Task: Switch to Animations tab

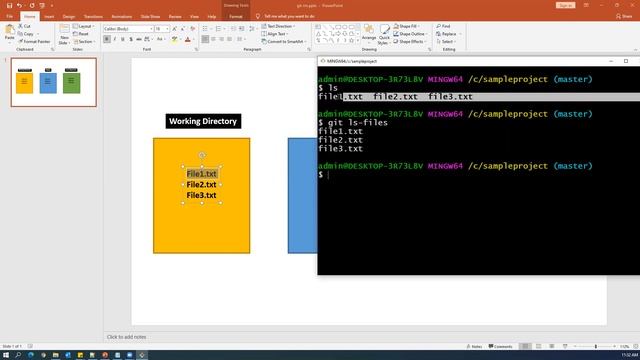Action: click(122, 17)
